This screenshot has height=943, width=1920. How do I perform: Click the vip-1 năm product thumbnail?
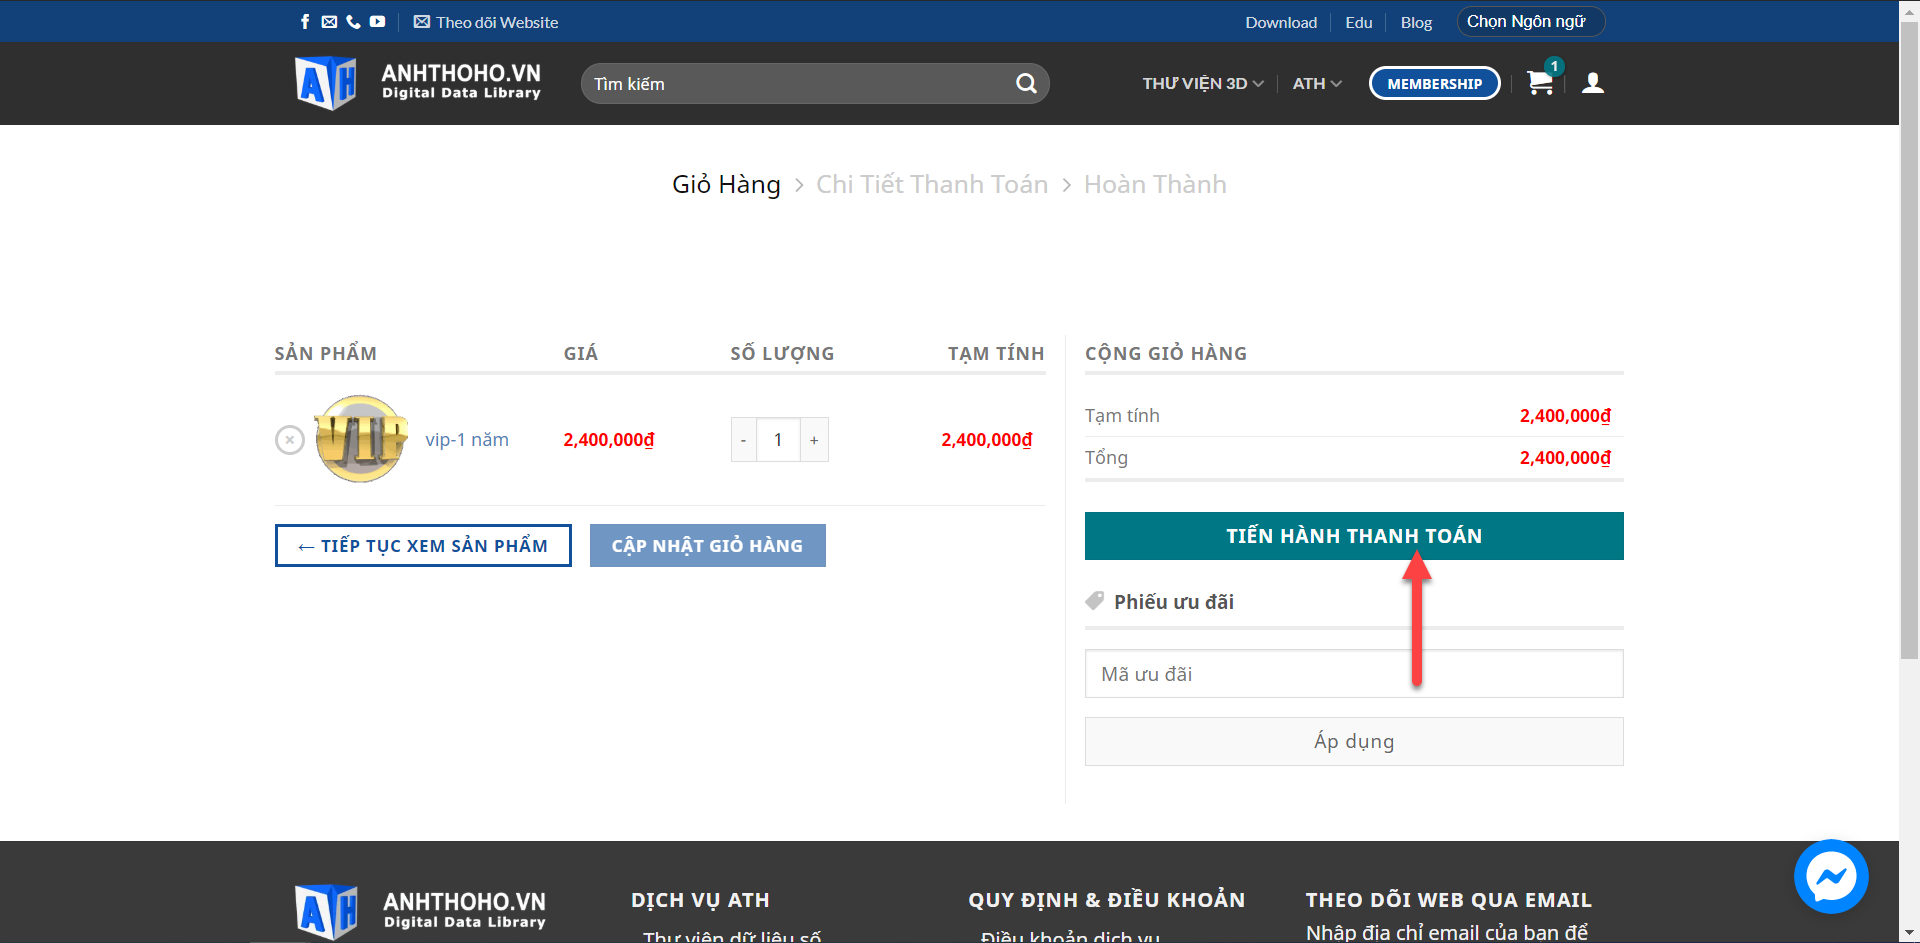pyautogui.click(x=361, y=439)
